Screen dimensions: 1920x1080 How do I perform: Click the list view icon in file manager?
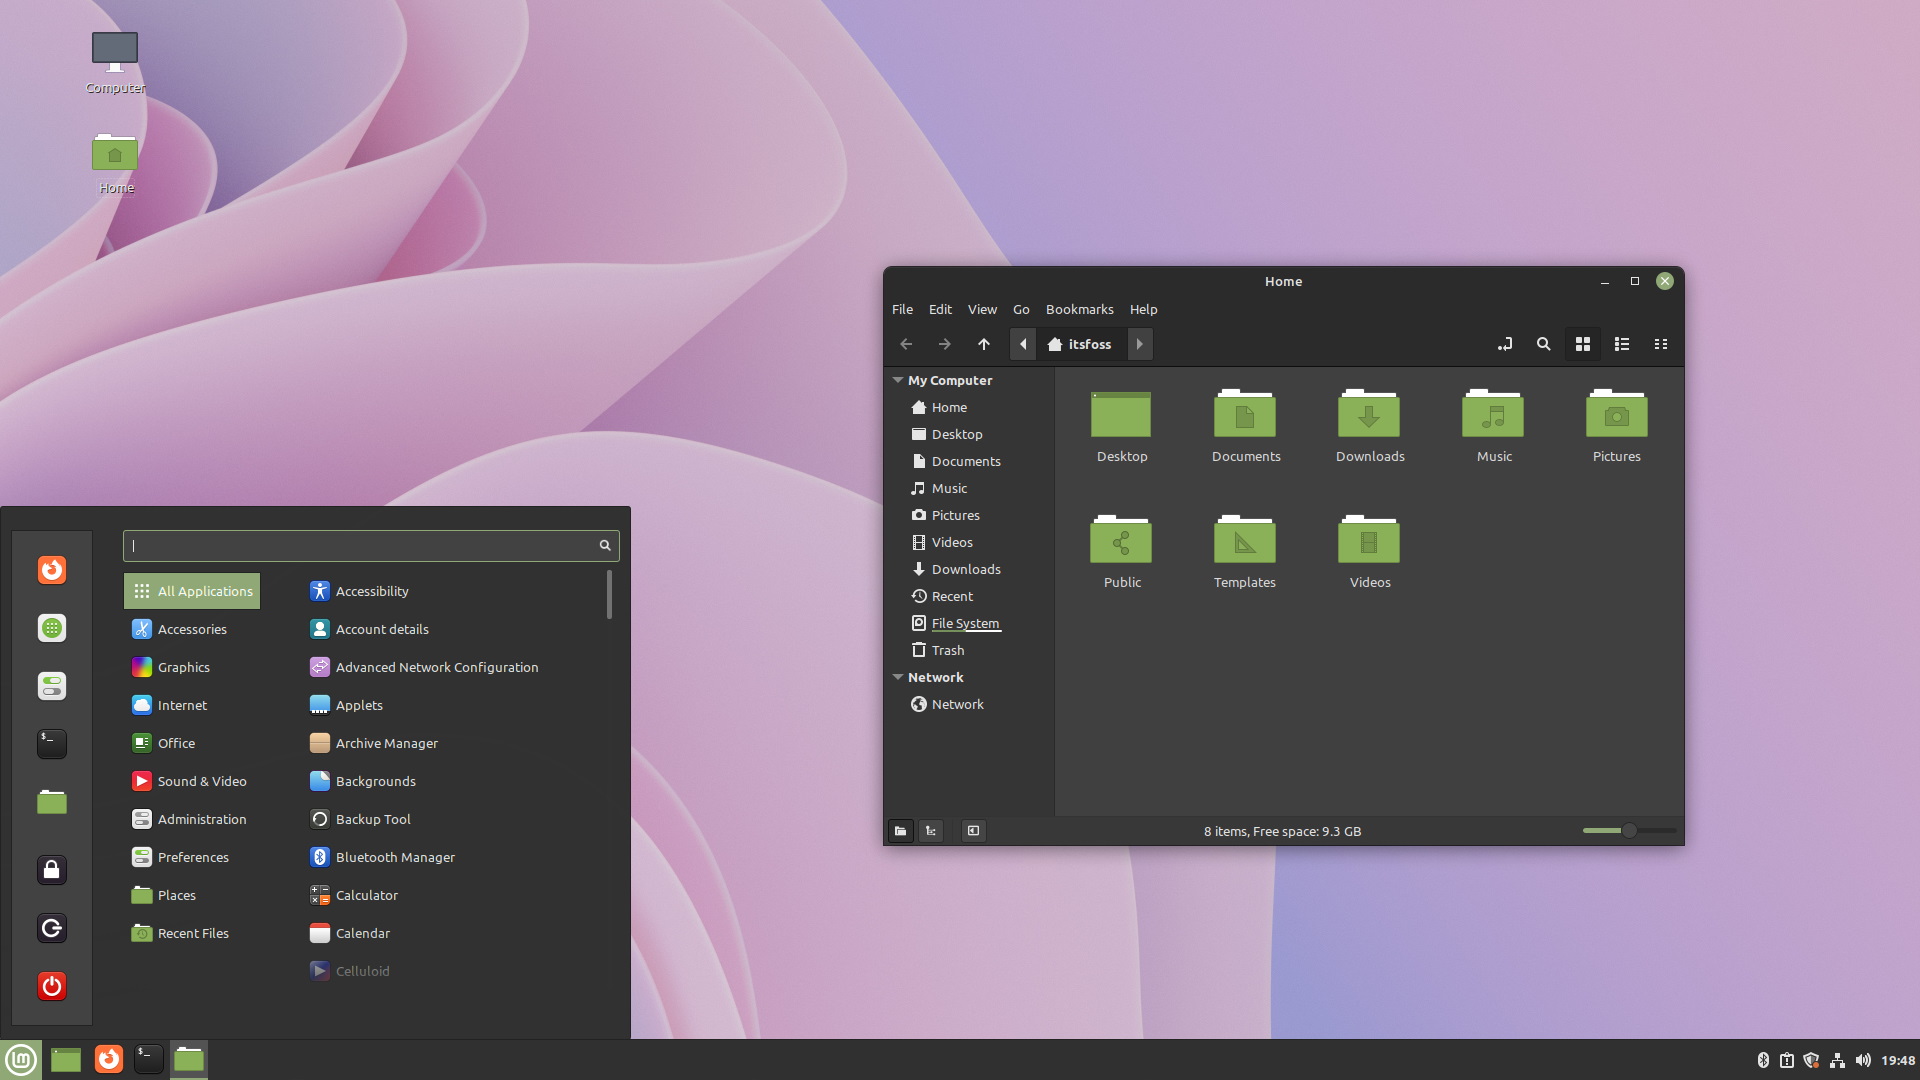[x=1622, y=344]
